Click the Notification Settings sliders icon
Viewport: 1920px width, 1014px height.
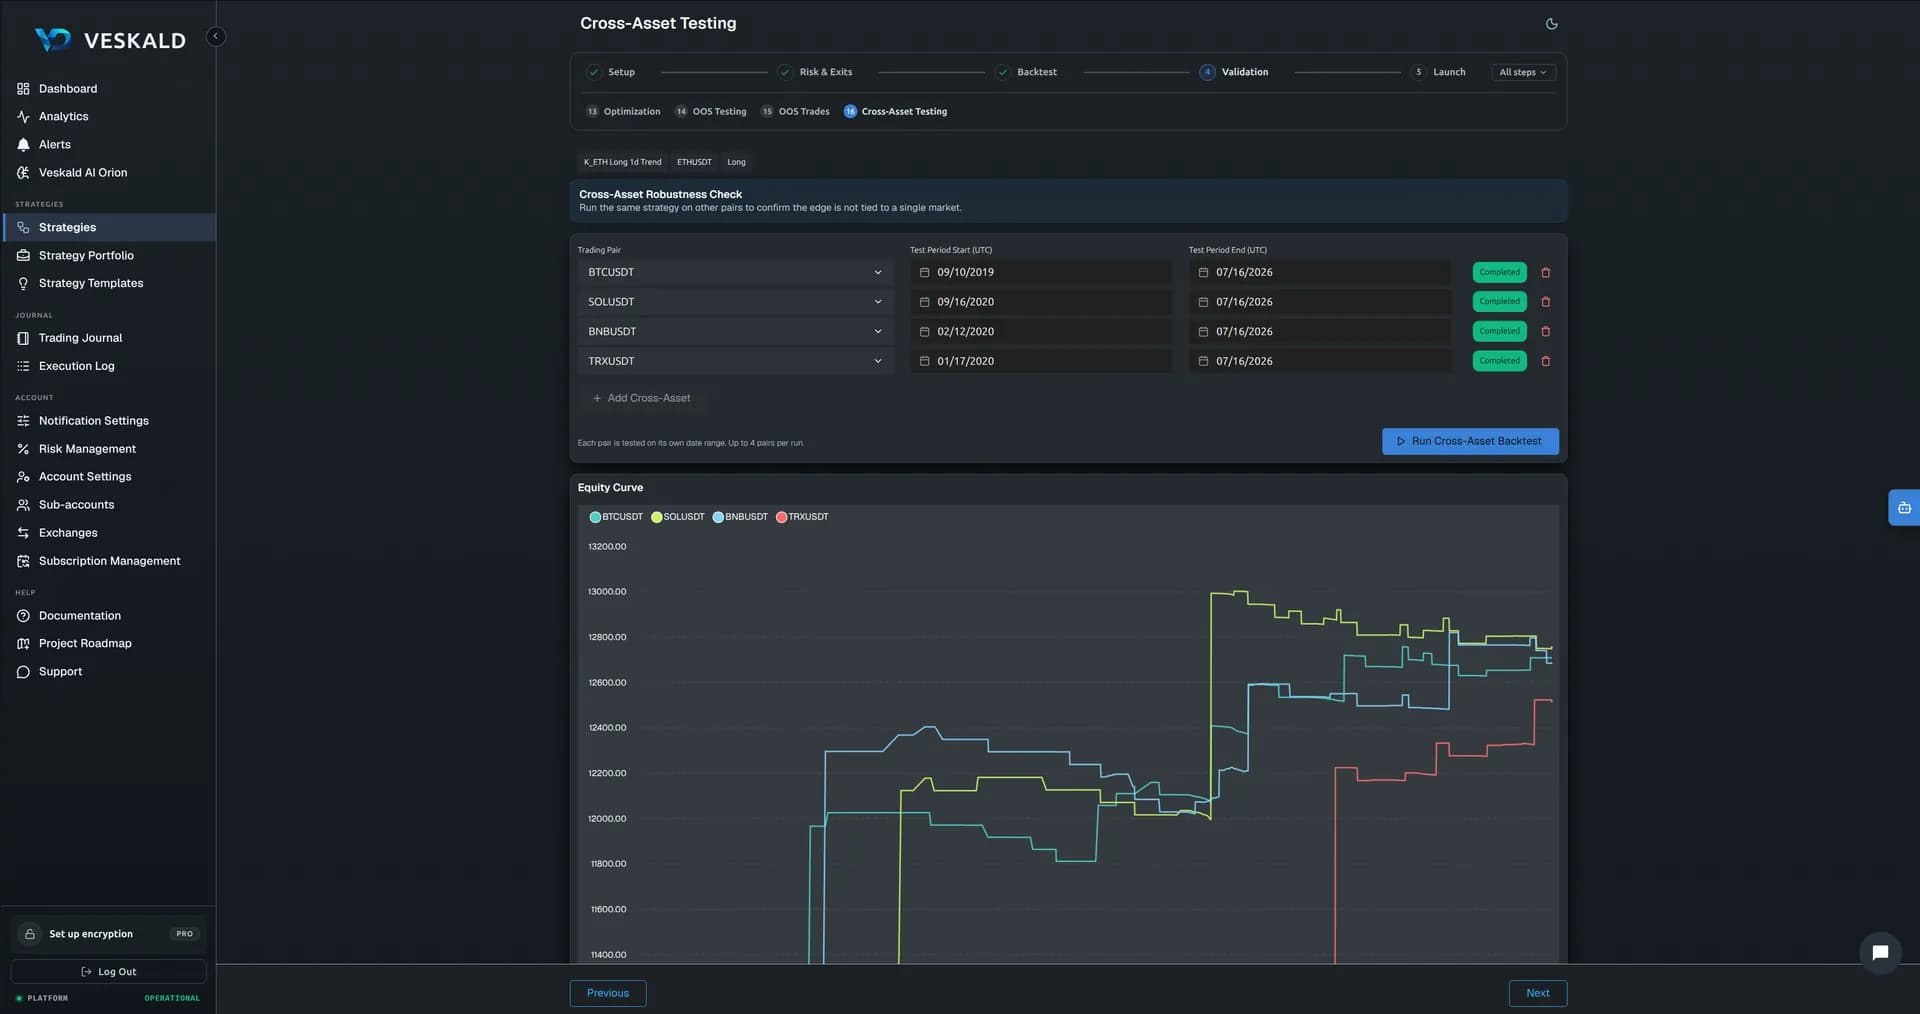[23, 421]
